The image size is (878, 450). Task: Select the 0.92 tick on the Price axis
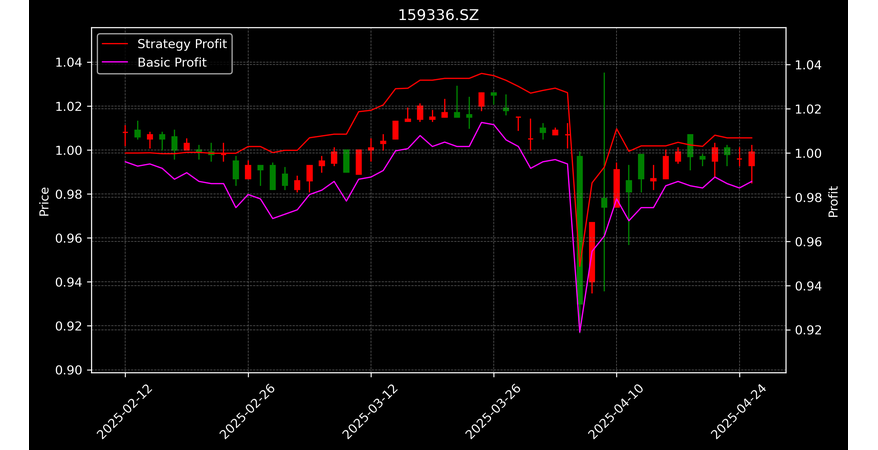(68, 326)
